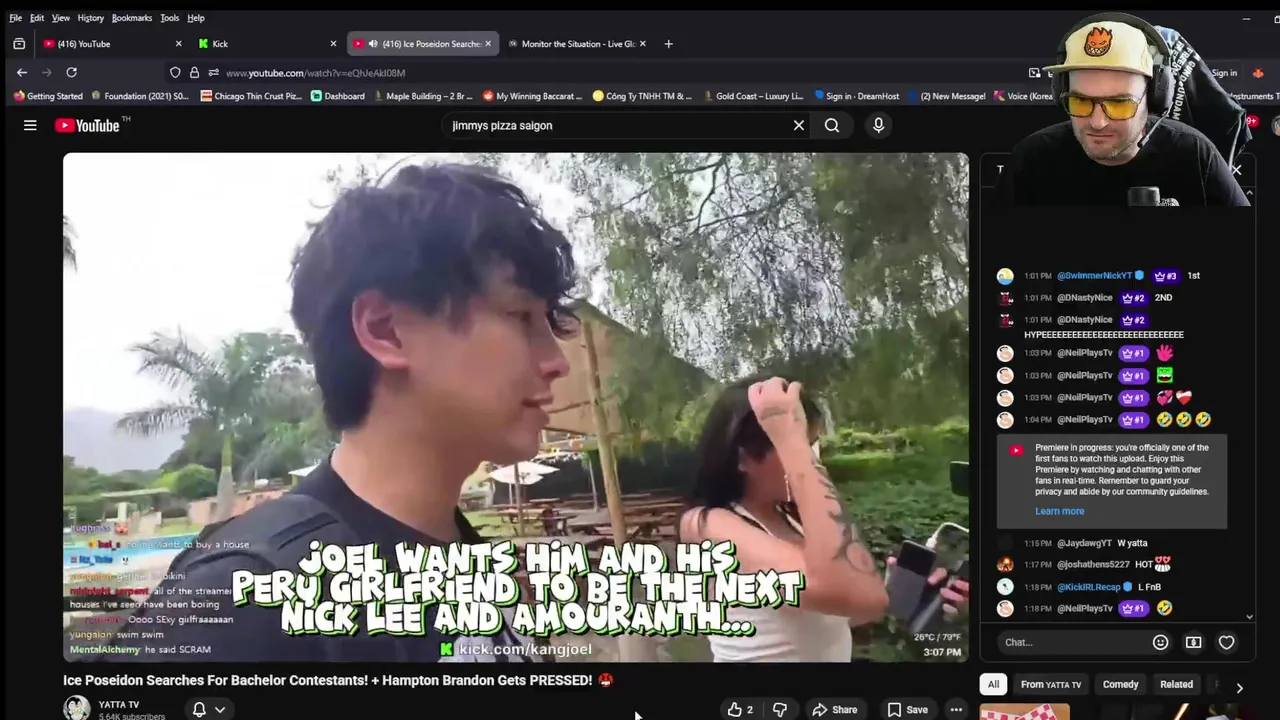Reload the page
The height and width of the screenshot is (720, 1280).
pos(71,72)
